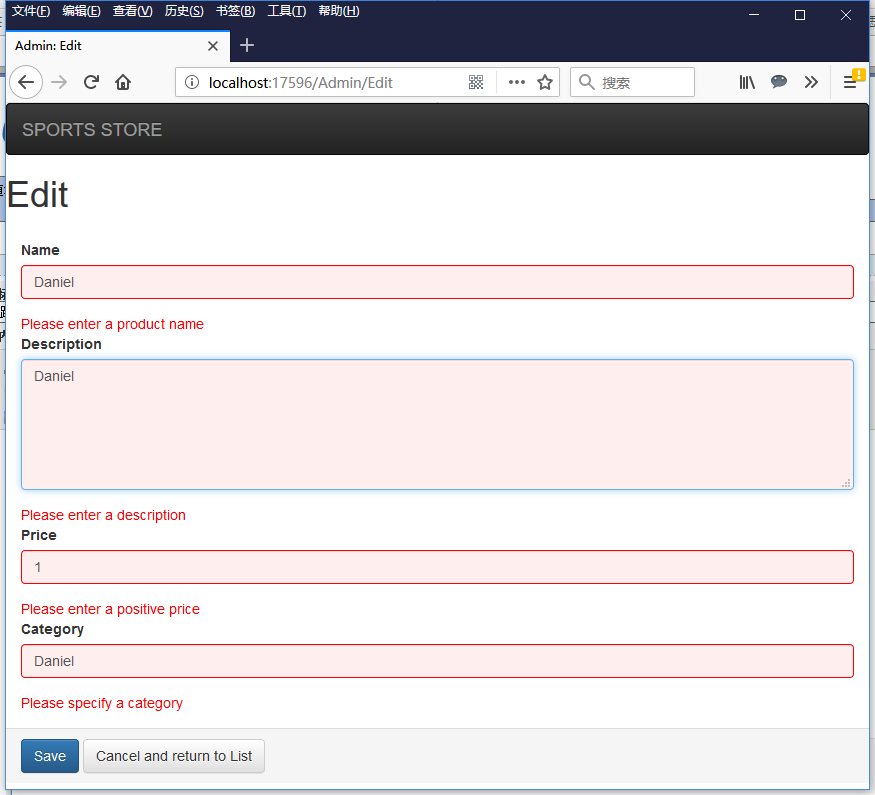This screenshot has width=875, height=795.
Task: Save the product form
Action: [50, 756]
